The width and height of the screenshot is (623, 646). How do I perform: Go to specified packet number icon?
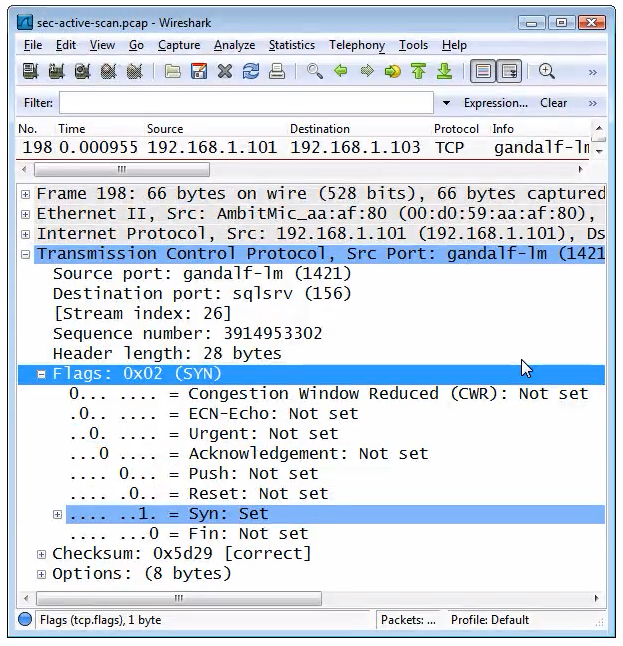point(393,71)
